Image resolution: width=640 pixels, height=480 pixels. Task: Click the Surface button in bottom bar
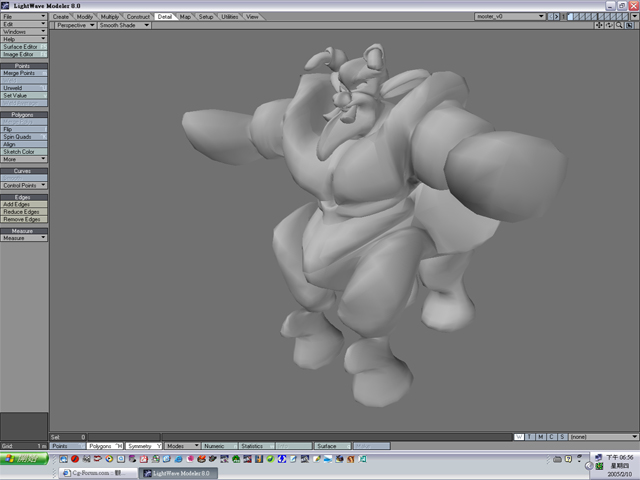332,446
